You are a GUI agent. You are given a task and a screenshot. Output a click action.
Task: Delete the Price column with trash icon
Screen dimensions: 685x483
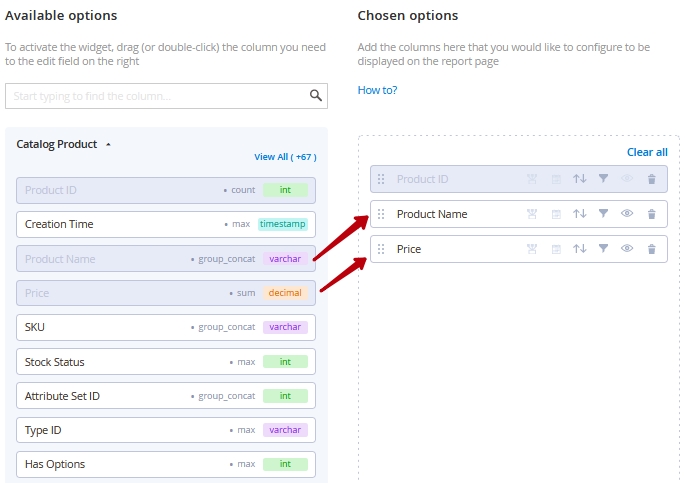pos(651,249)
